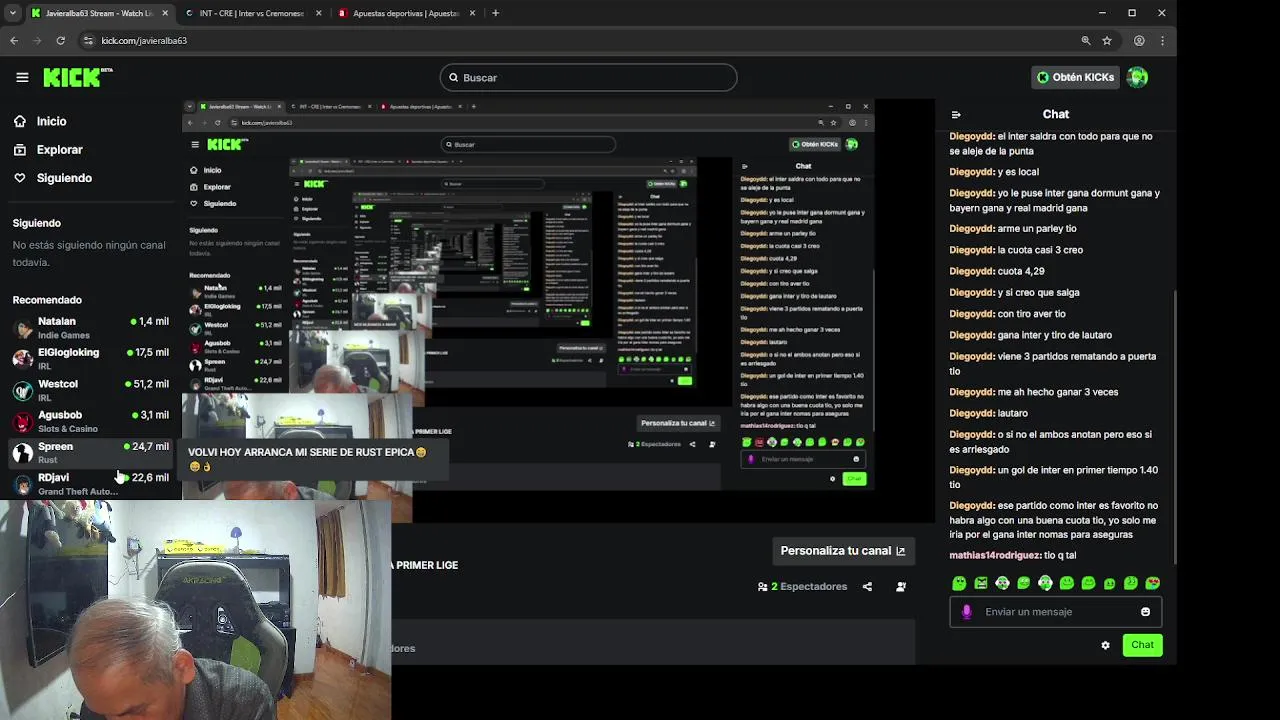
Task: Click the user icon right of the share icon
Action: click(901, 587)
